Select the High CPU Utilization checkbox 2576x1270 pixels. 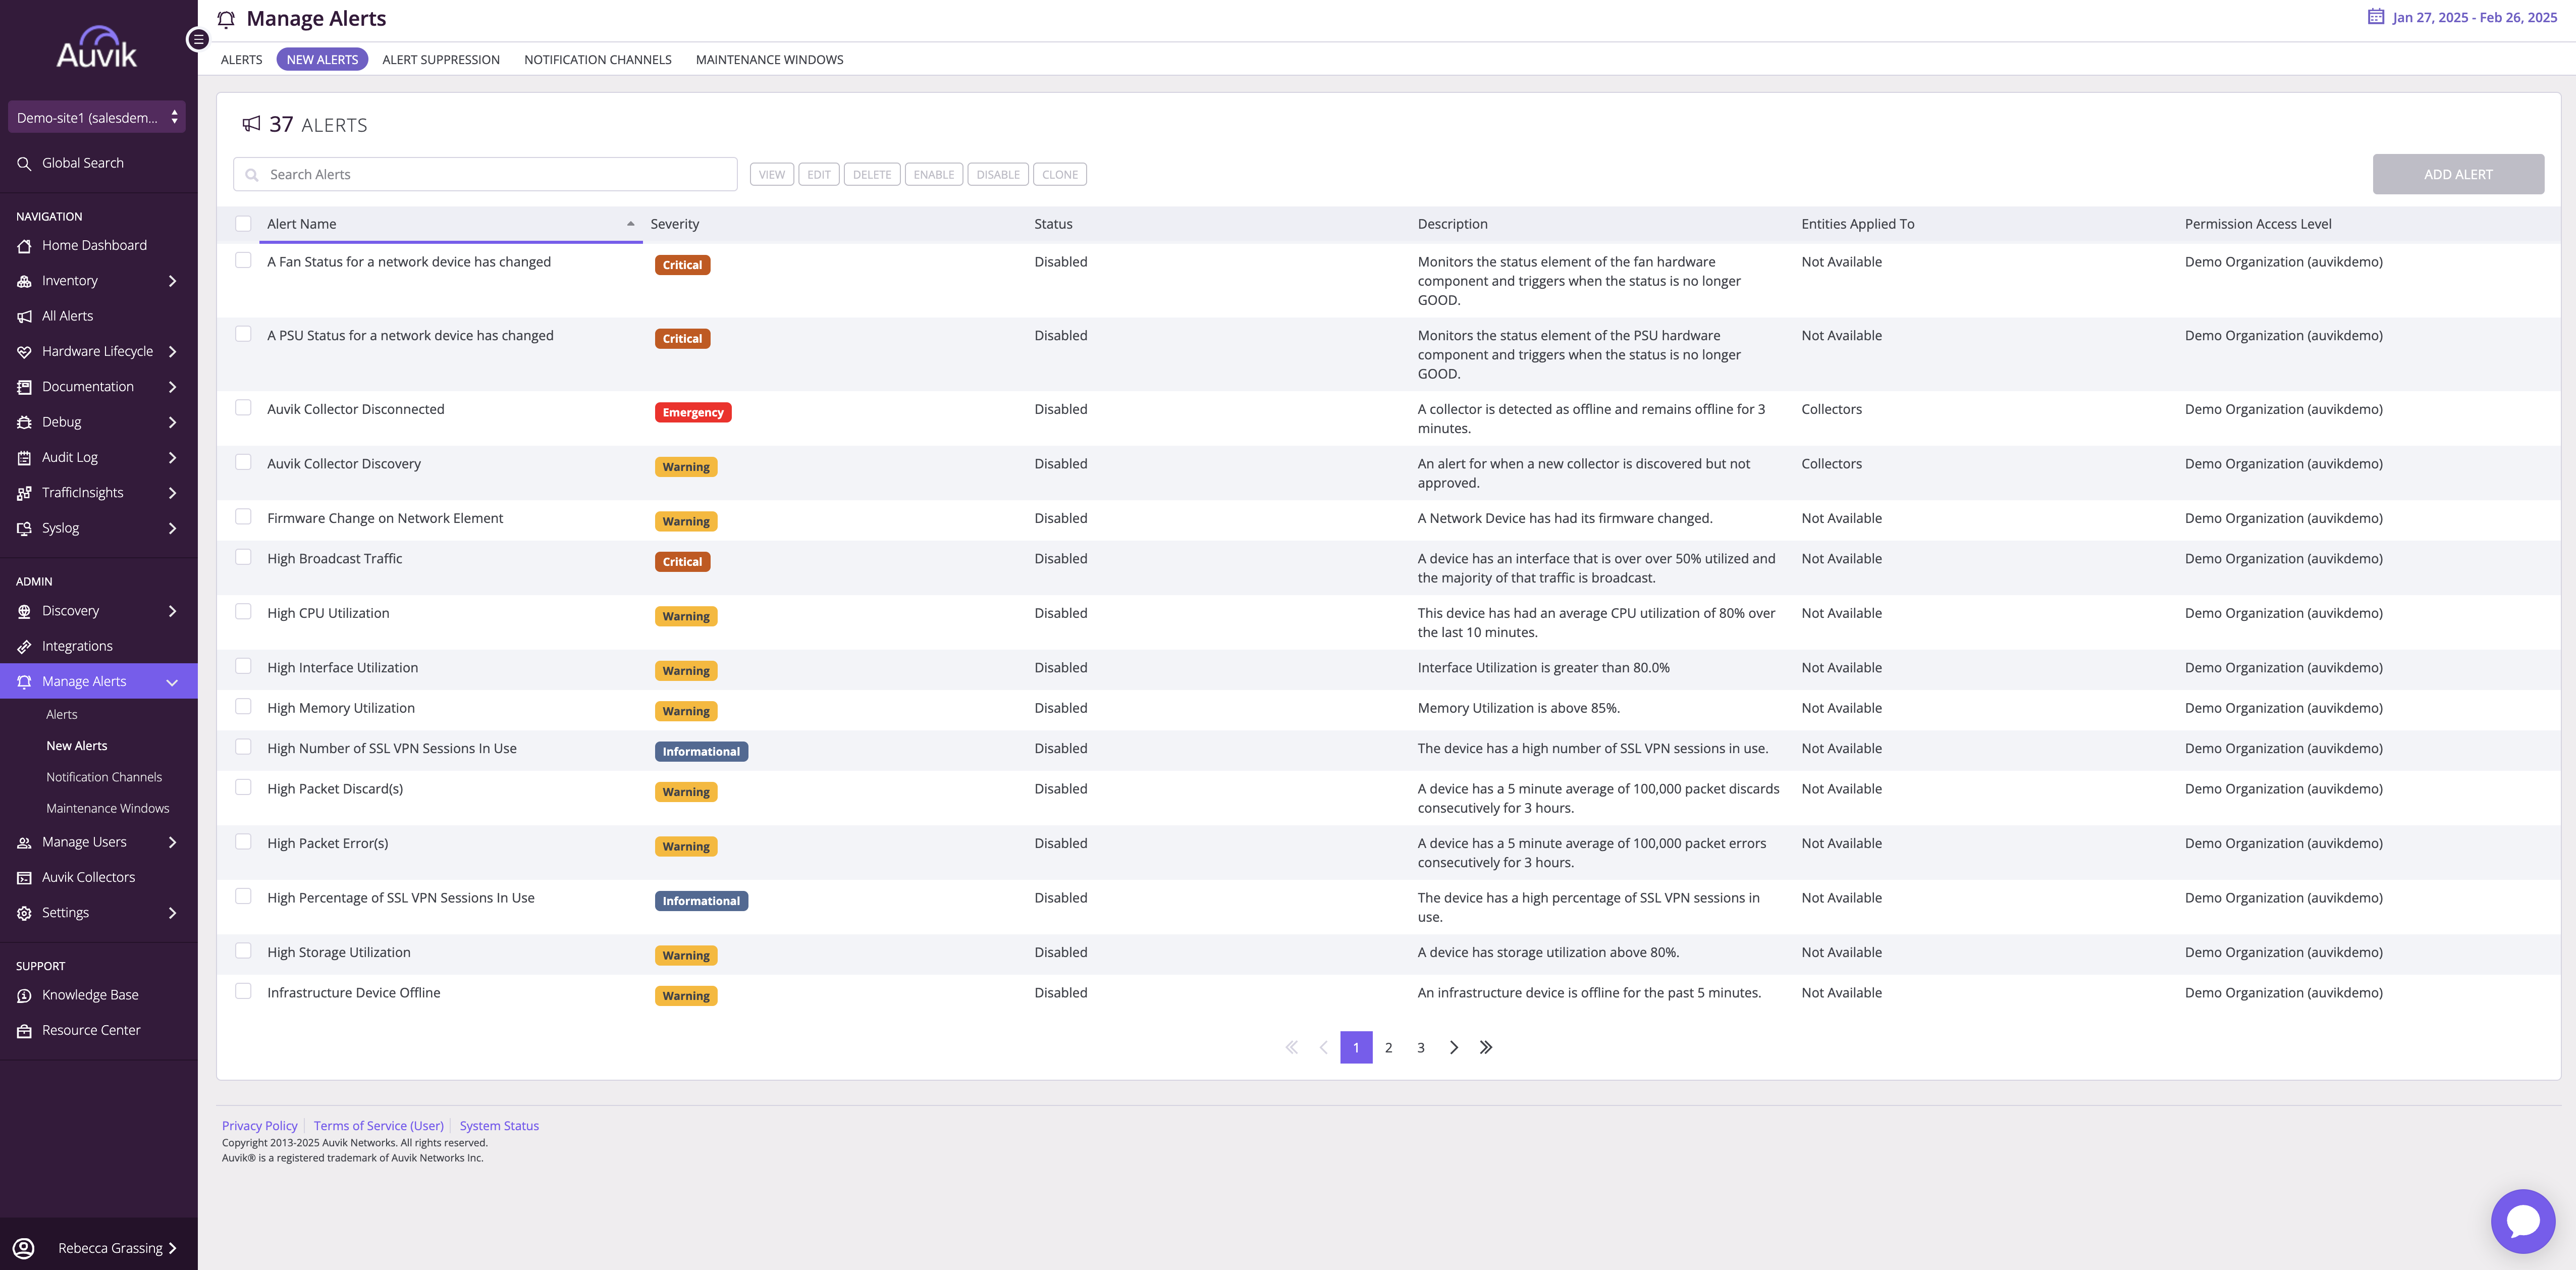[243, 612]
